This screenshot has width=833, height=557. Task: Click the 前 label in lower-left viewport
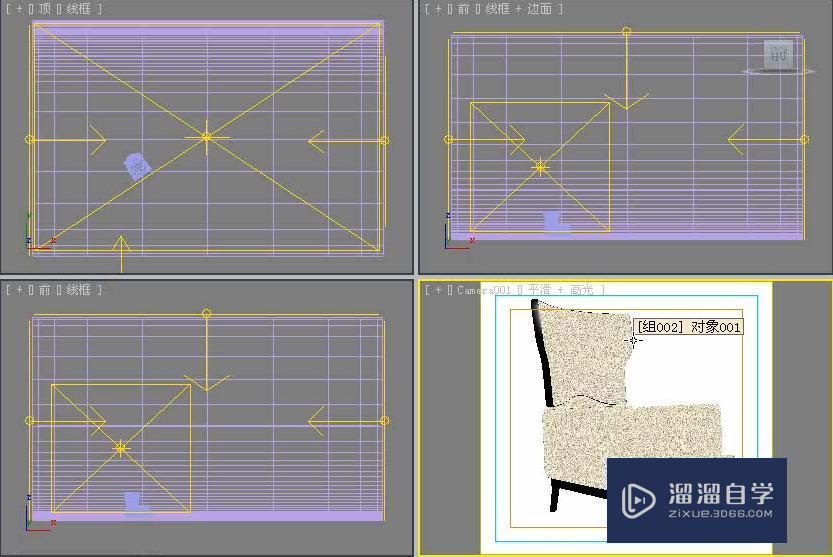[x=45, y=290]
